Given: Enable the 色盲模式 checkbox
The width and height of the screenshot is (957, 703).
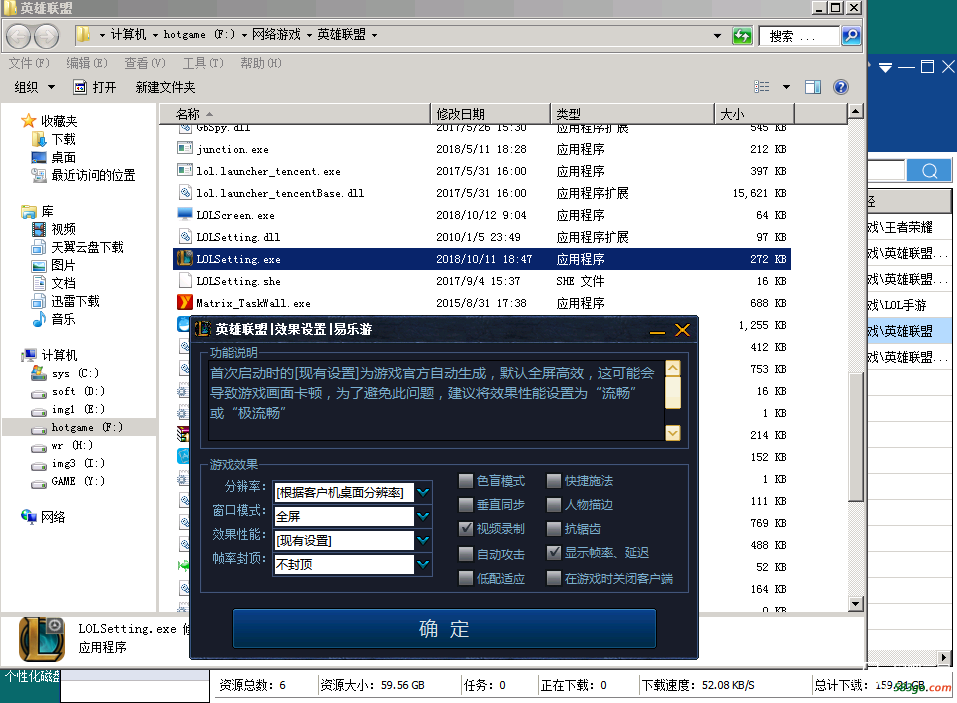Looking at the screenshot, I should 466,481.
